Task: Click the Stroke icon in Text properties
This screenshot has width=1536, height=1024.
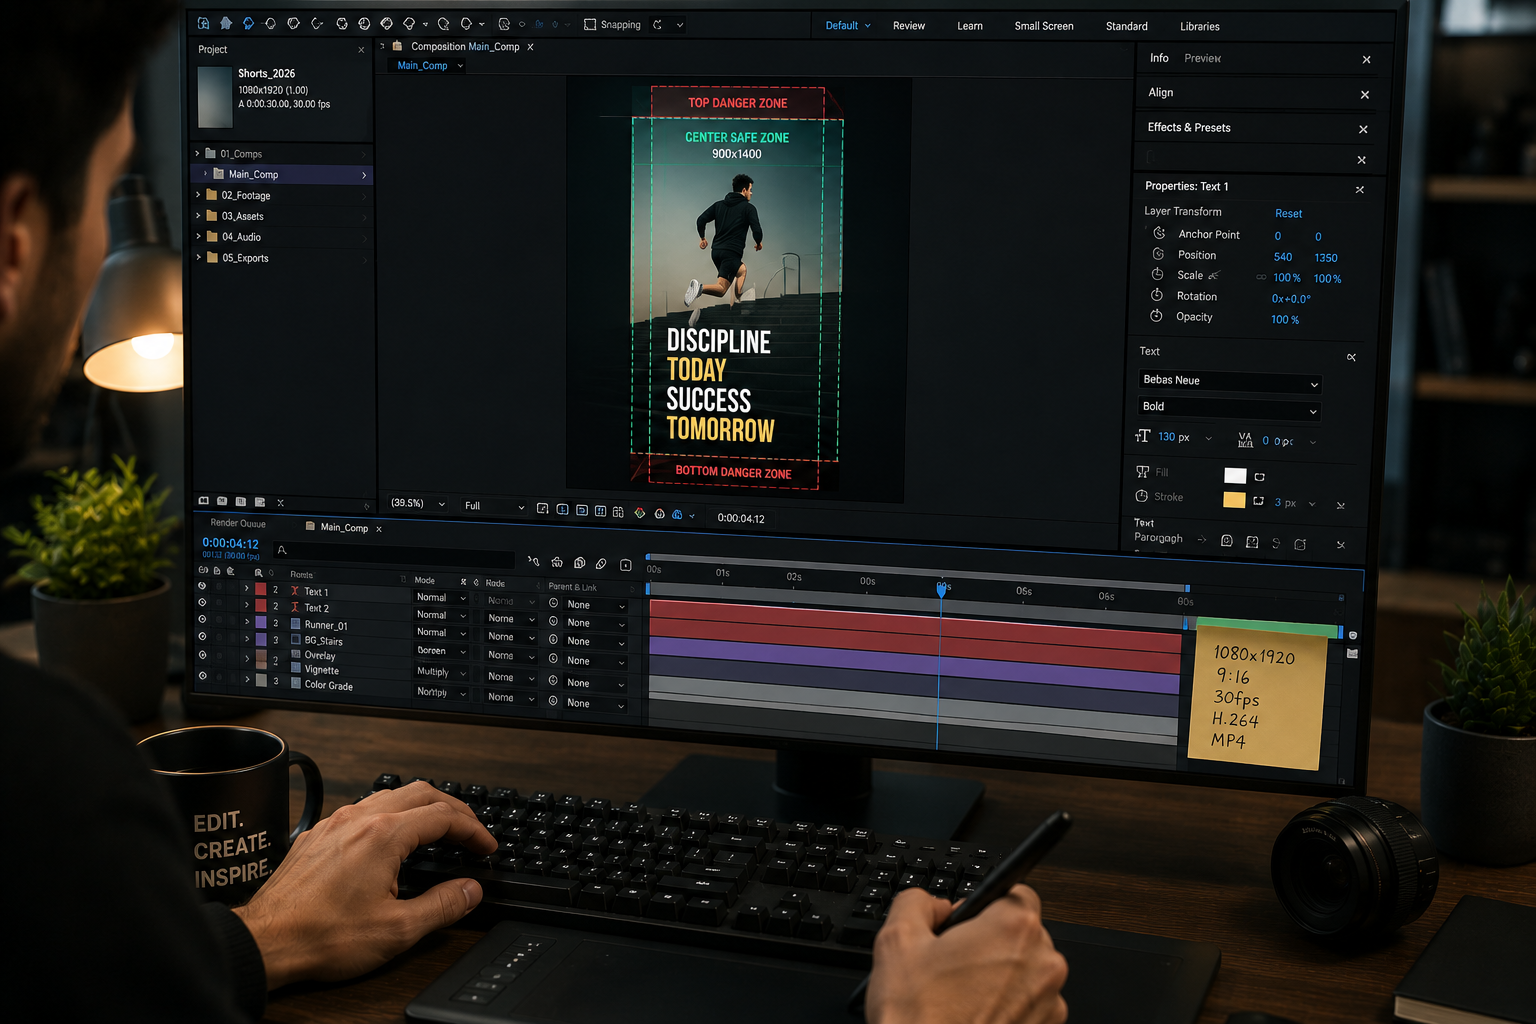Action: click(x=1141, y=496)
